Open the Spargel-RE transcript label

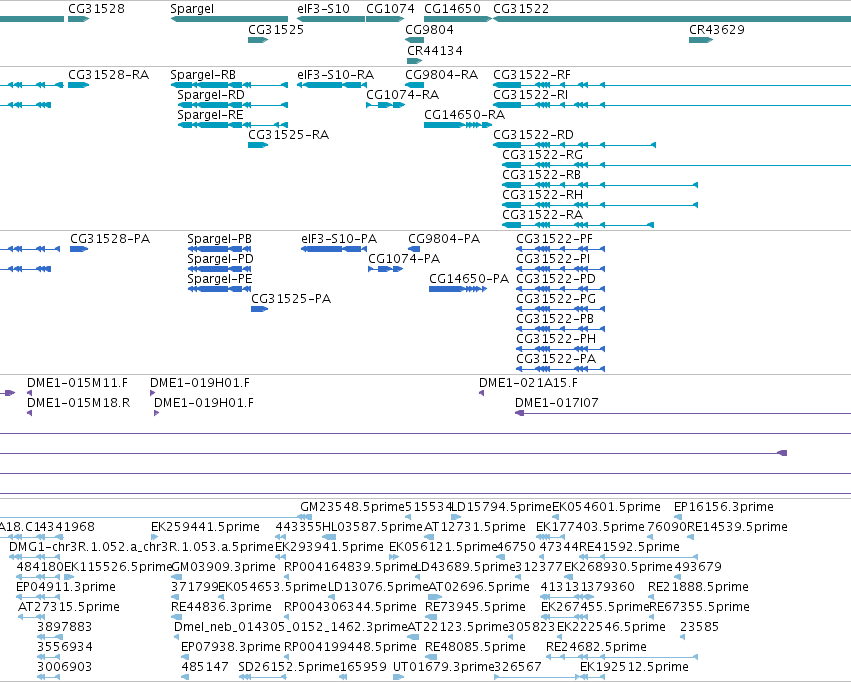(210, 115)
